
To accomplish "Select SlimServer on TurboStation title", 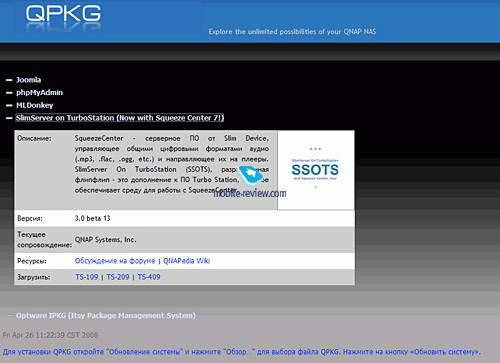I will click(120, 118).
